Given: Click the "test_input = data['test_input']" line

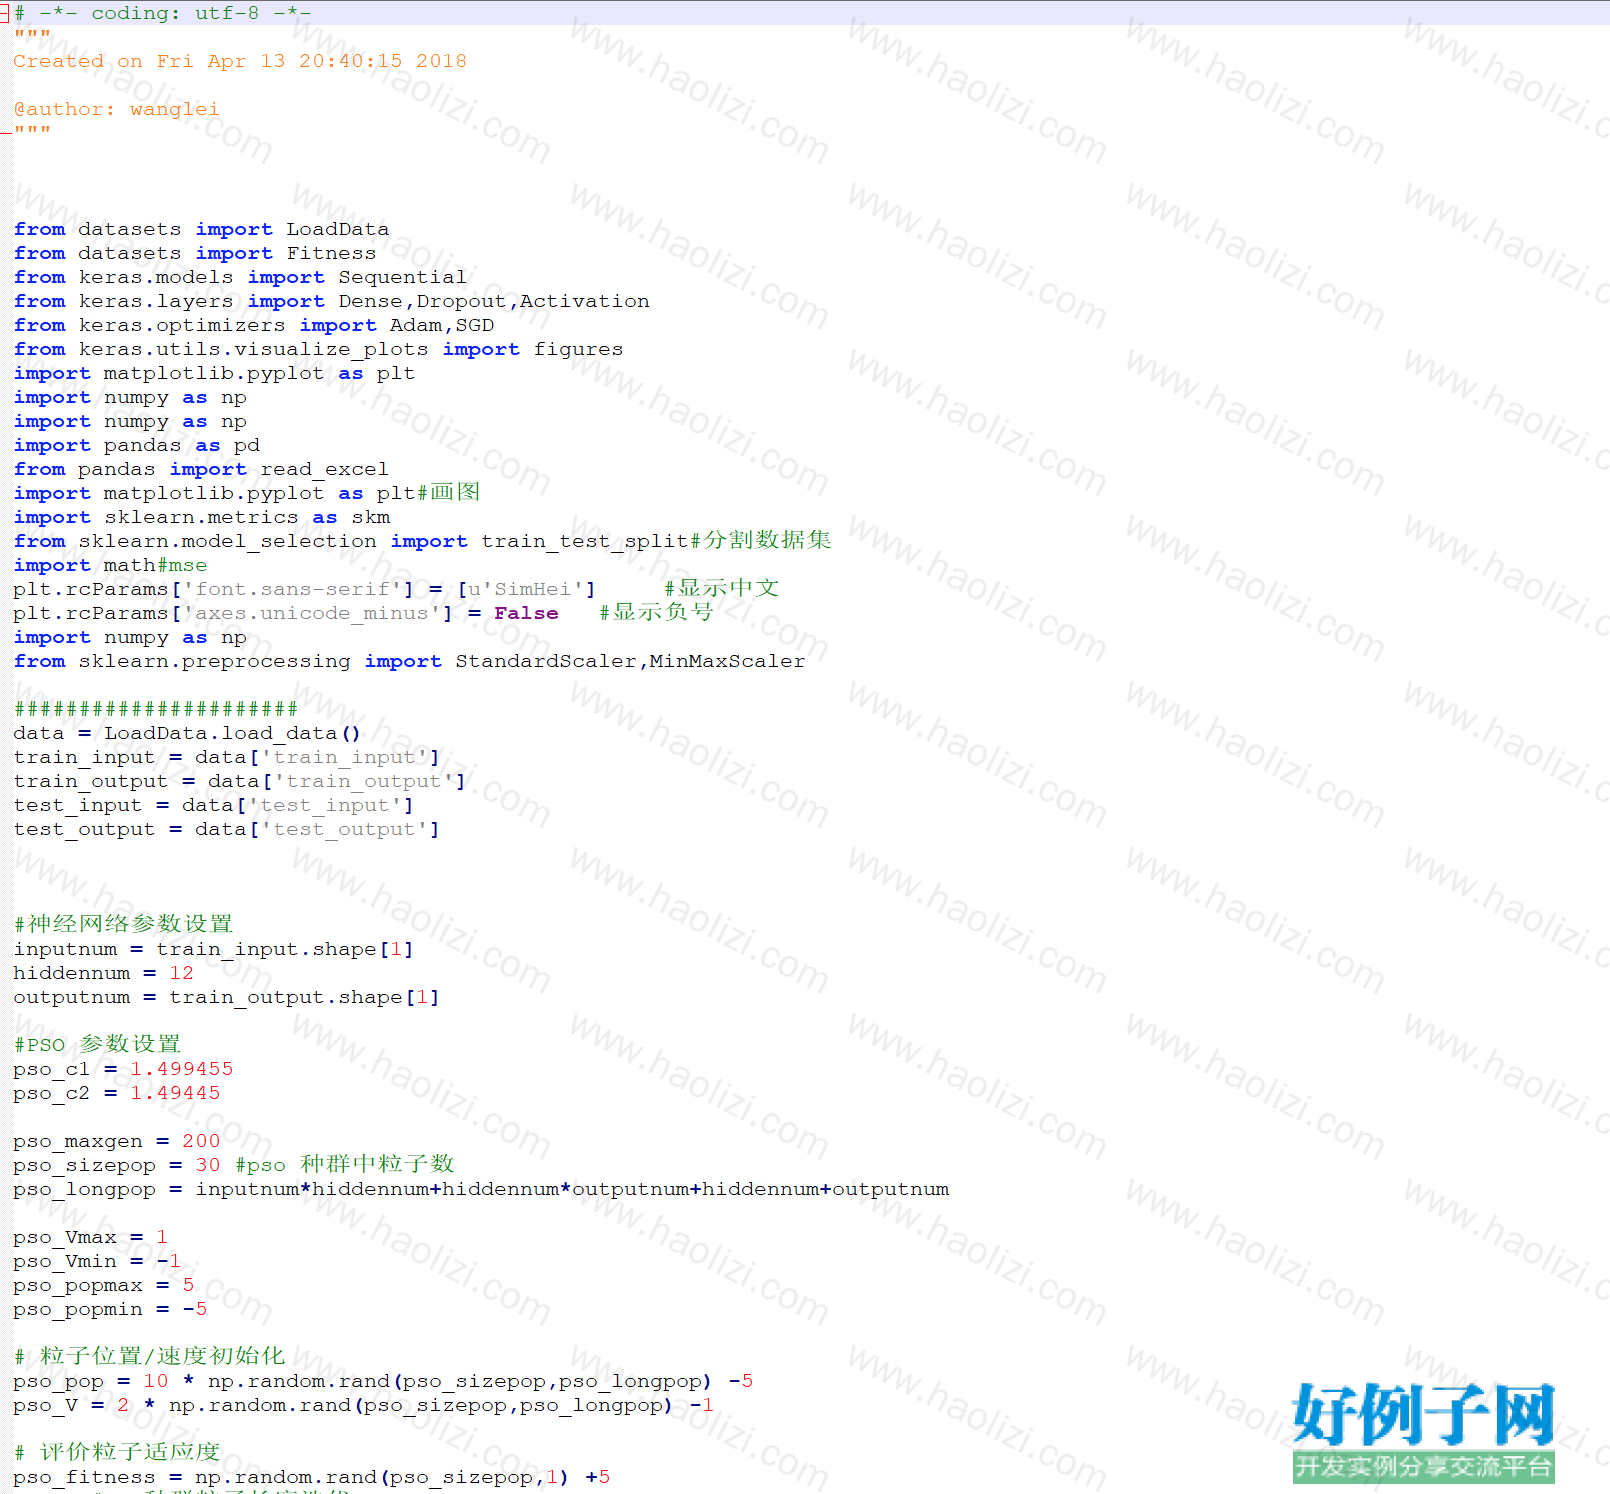Looking at the screenshot, I should (x=213, y=805).
